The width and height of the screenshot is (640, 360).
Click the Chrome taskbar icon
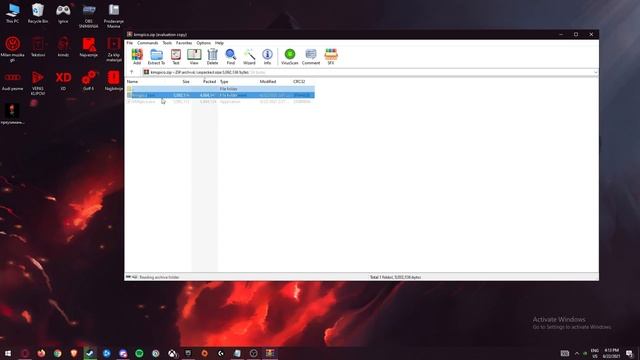point(58,353)
